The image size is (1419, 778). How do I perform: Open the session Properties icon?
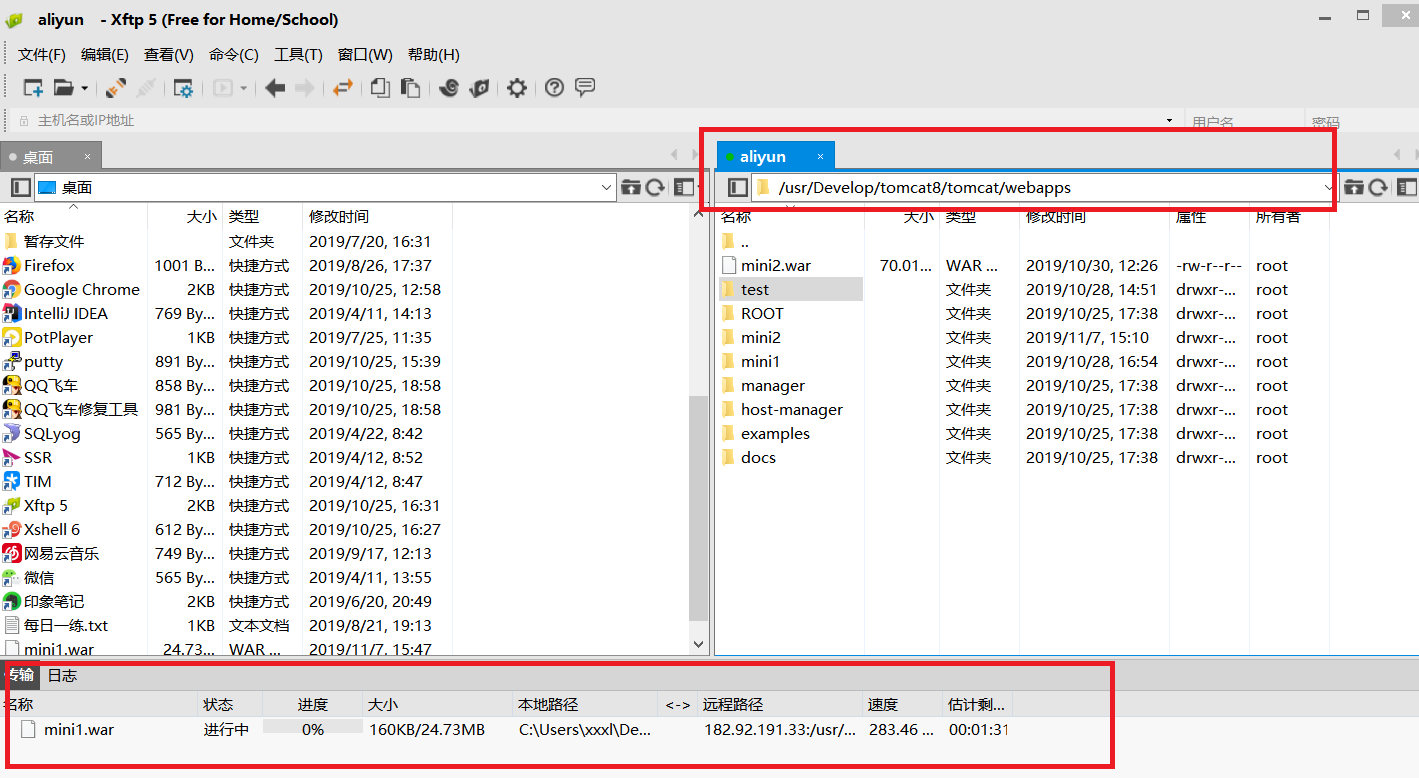click(183, 88)
